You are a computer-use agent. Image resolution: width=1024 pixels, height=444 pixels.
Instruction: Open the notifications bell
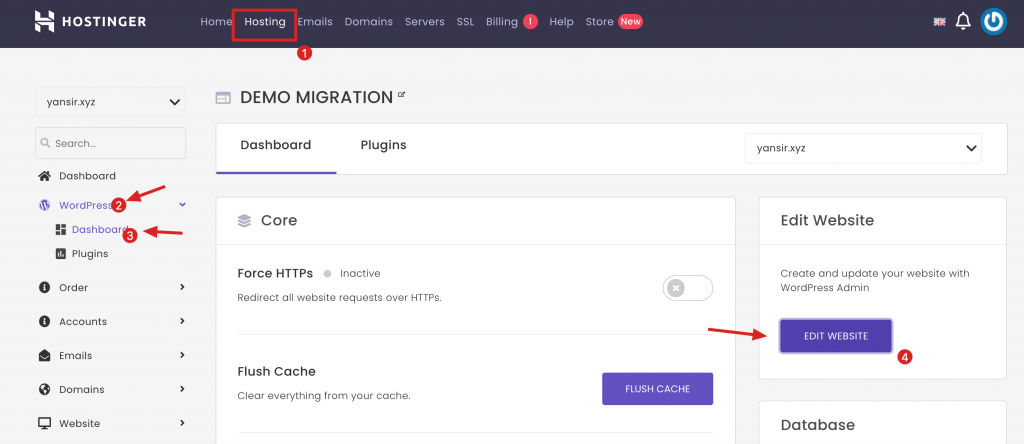click(x=963, y=21)
